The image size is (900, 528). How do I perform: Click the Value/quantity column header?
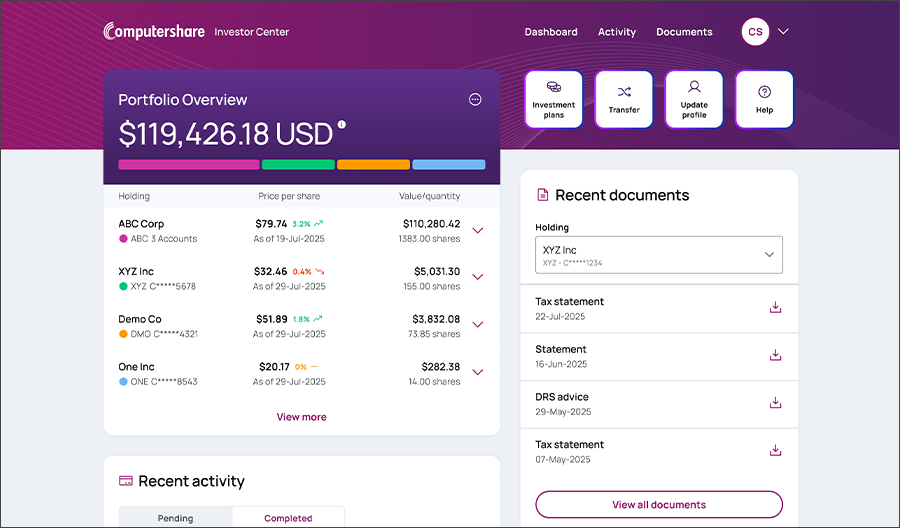[430, 196]
